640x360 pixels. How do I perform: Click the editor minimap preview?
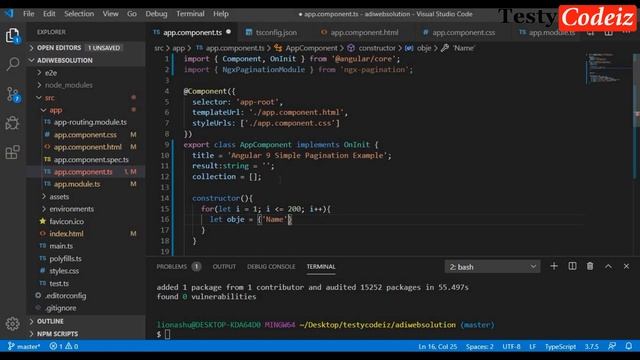coord(608,68)
